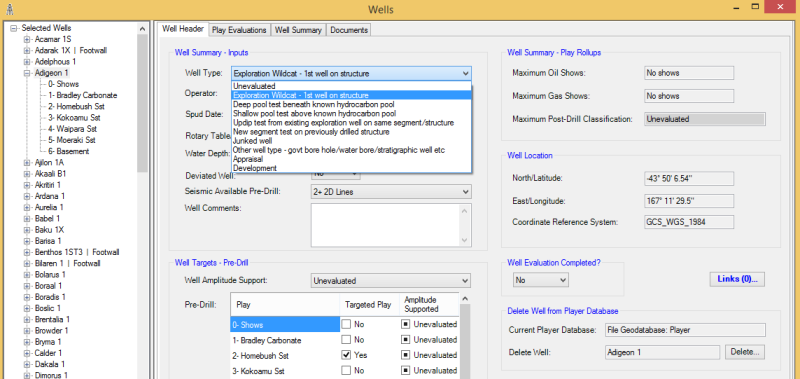800x379 pixels.
Task: Click the Delete... button
Action: coord(744,352)
